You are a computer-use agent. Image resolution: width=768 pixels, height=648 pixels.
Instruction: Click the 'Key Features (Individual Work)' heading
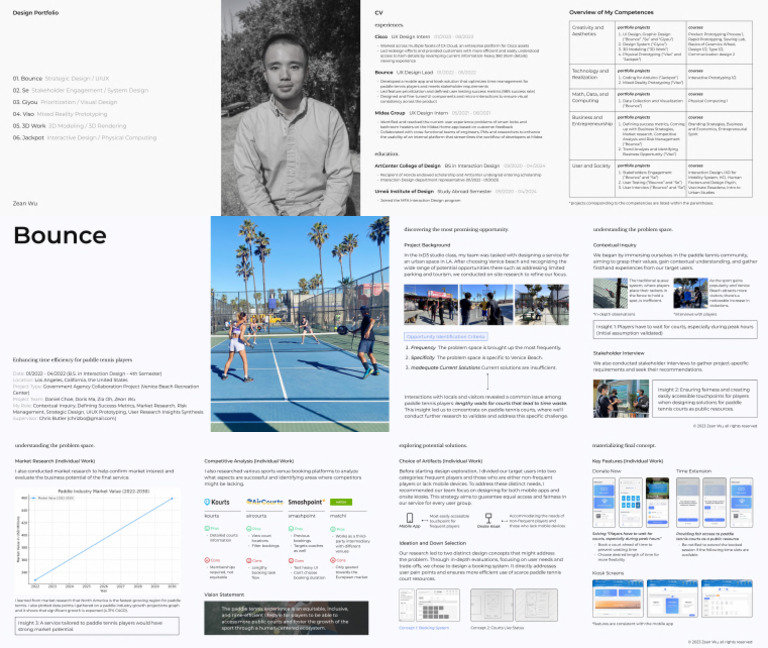627,461
